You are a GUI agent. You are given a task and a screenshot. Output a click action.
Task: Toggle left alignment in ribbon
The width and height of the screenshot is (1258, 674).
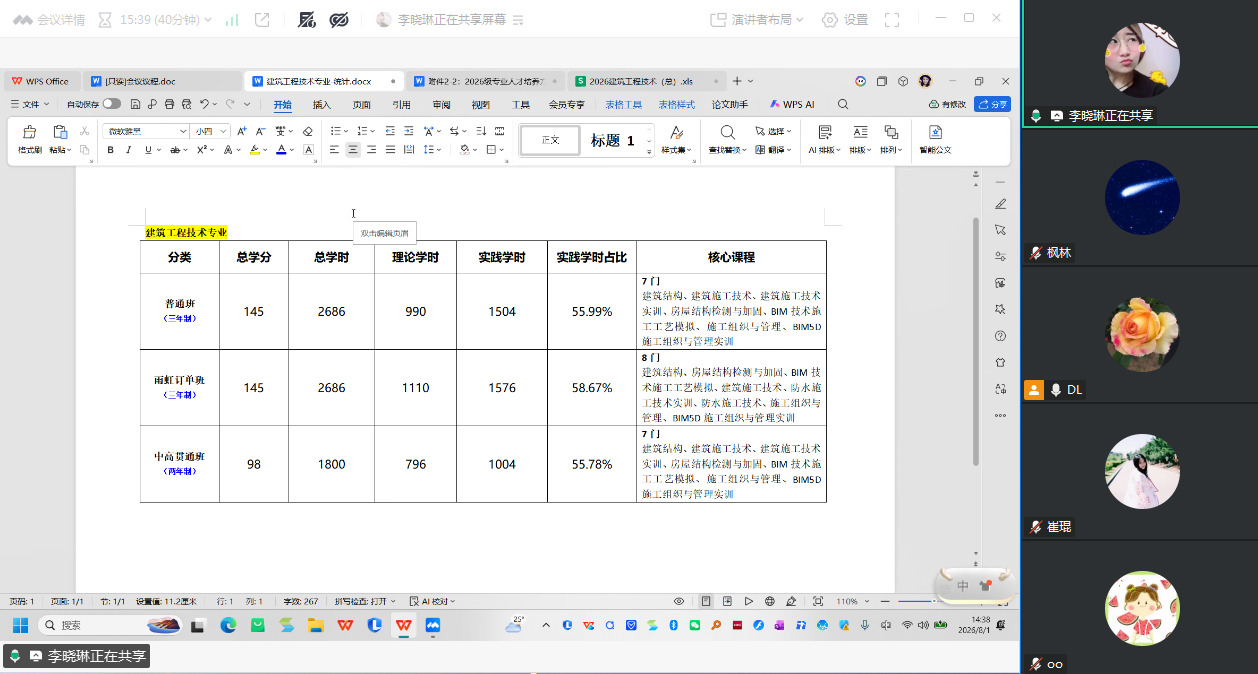click(335, 150)
